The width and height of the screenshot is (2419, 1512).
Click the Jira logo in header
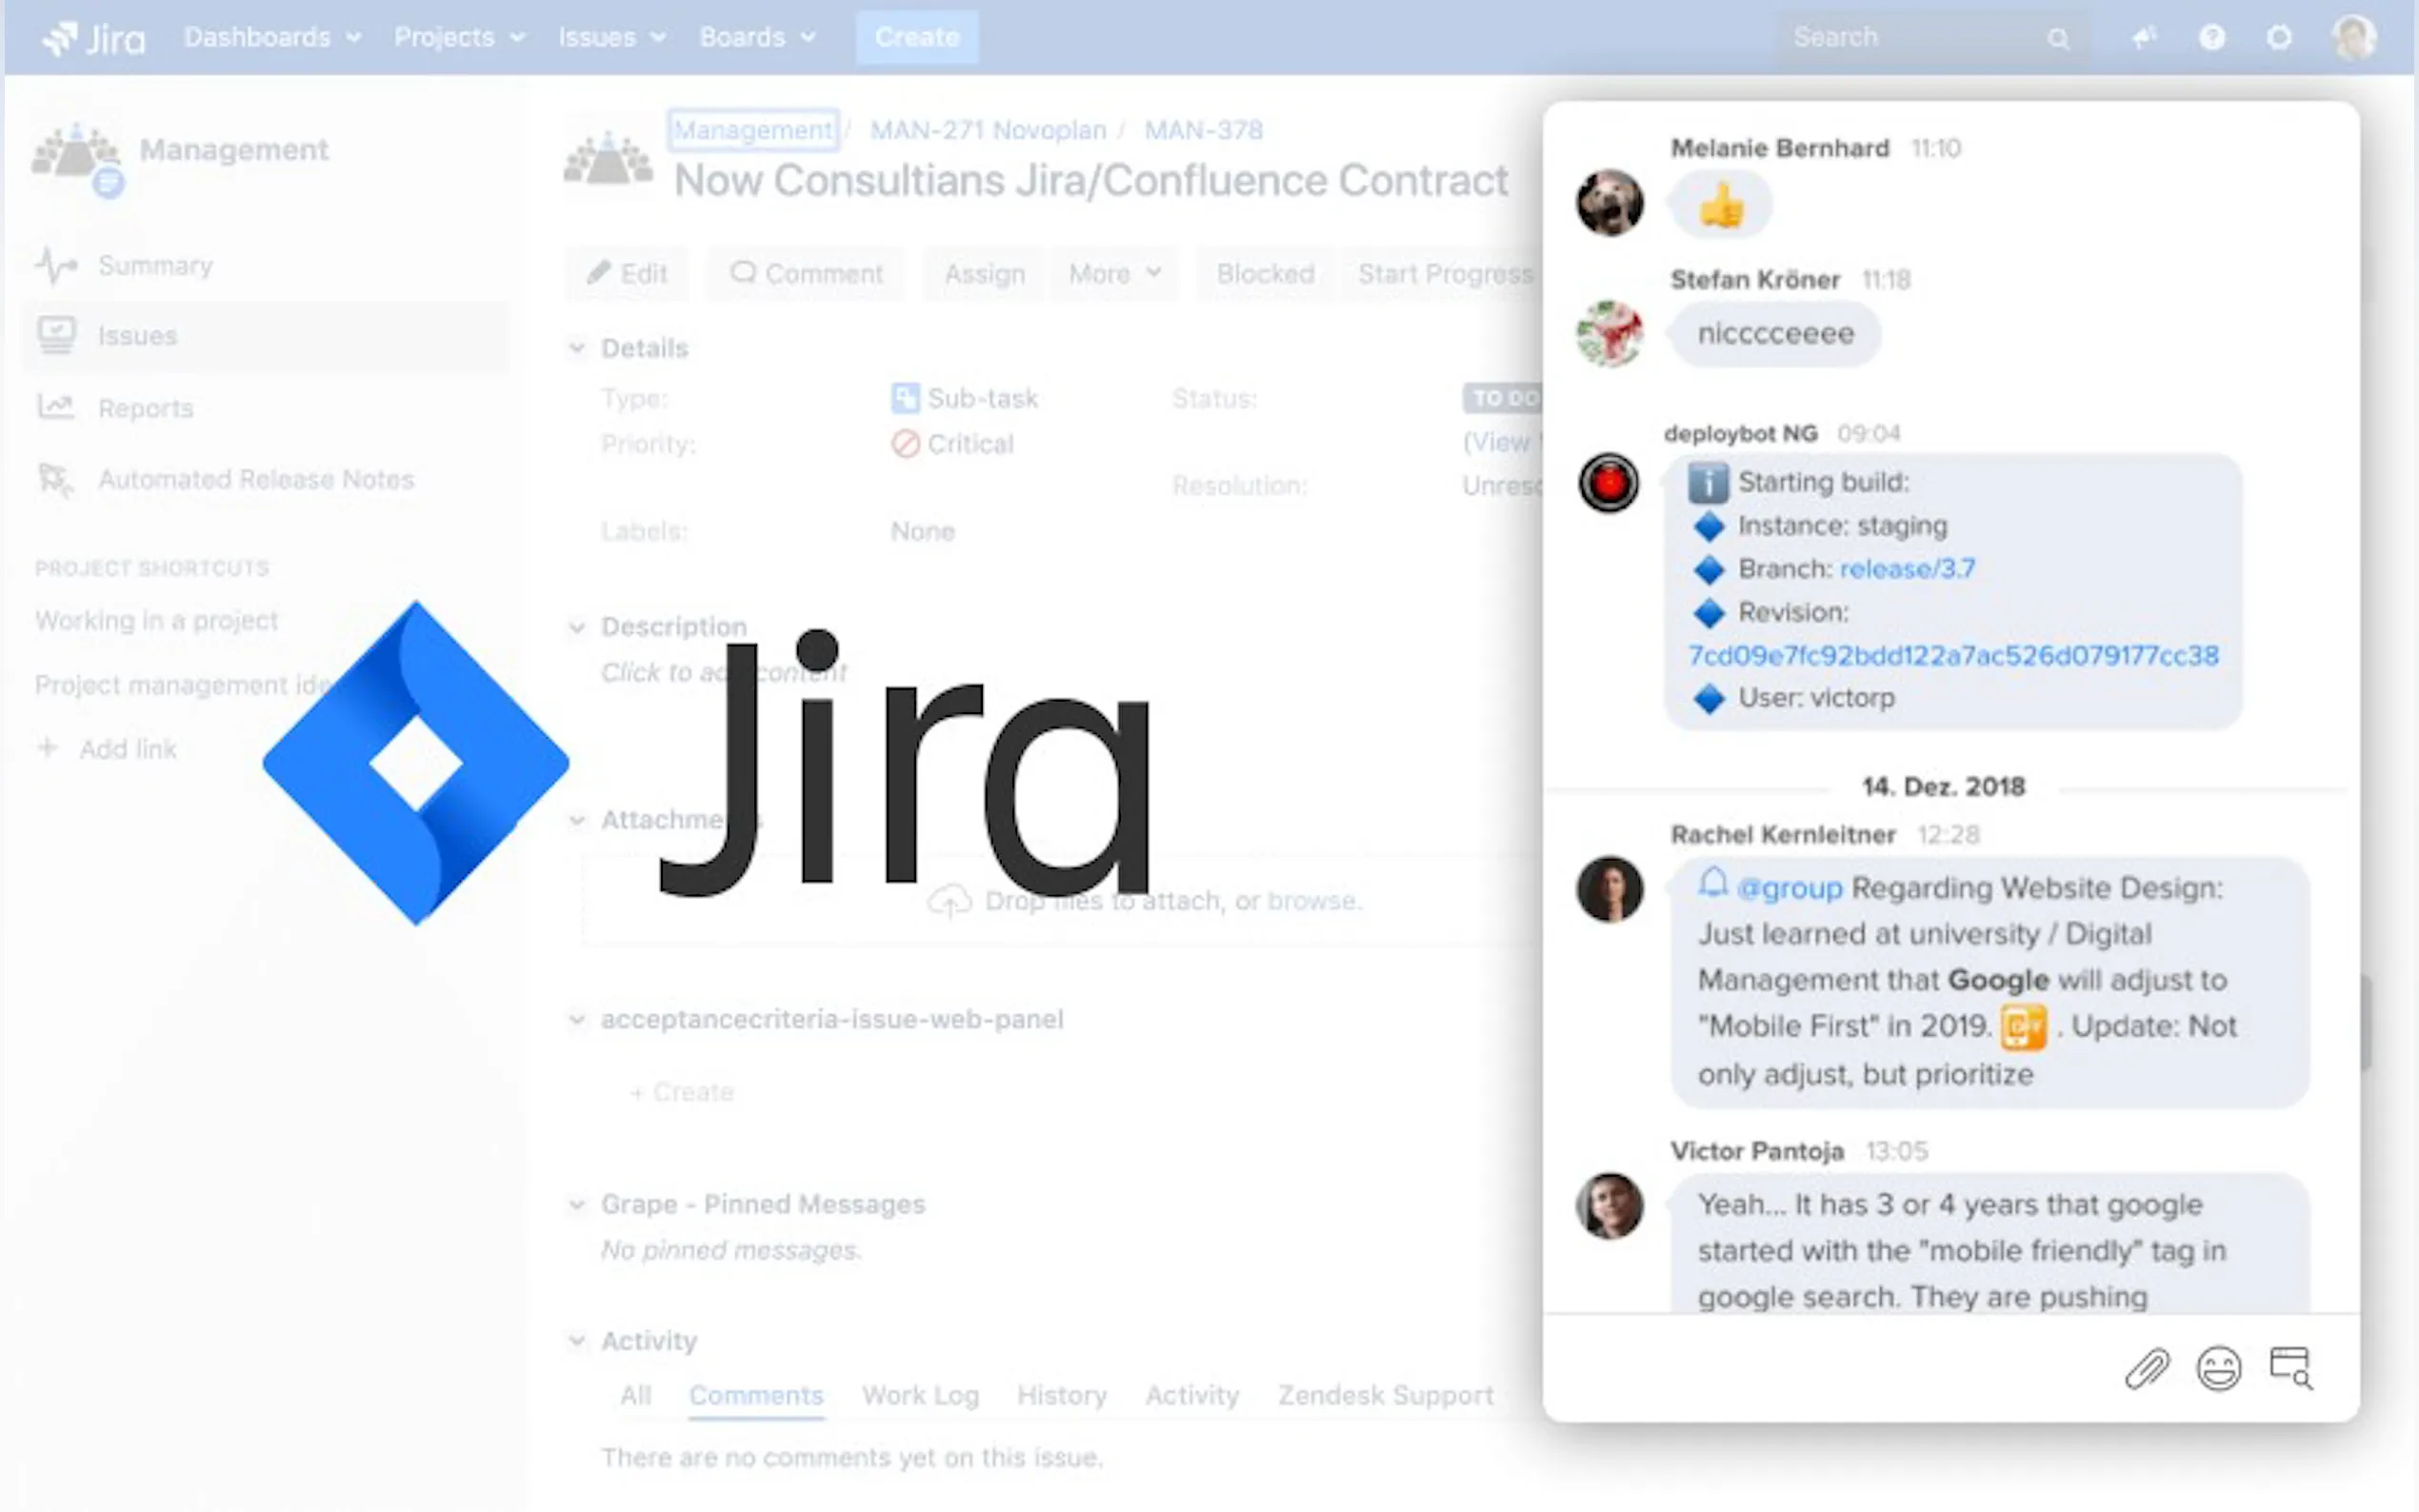tap(94, 38)
